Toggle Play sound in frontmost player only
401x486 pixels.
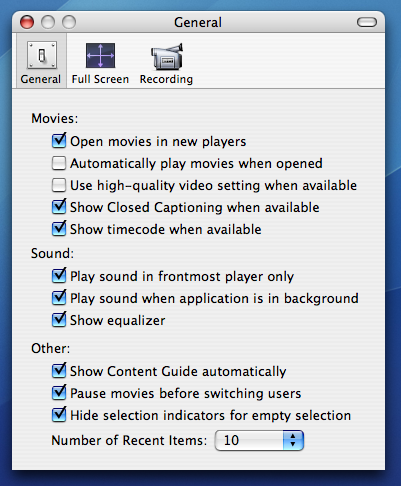click(59, 276)
